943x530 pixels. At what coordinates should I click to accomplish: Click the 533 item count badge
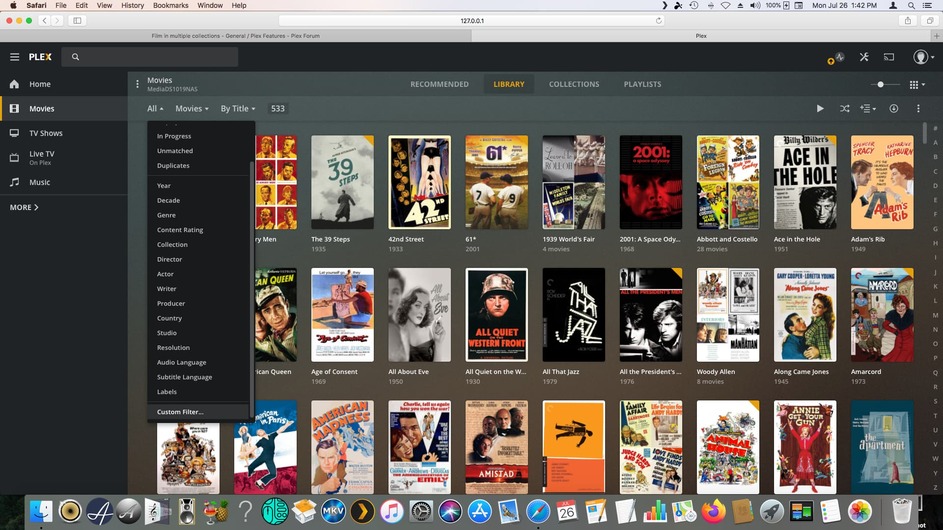[x=277, y=108]
